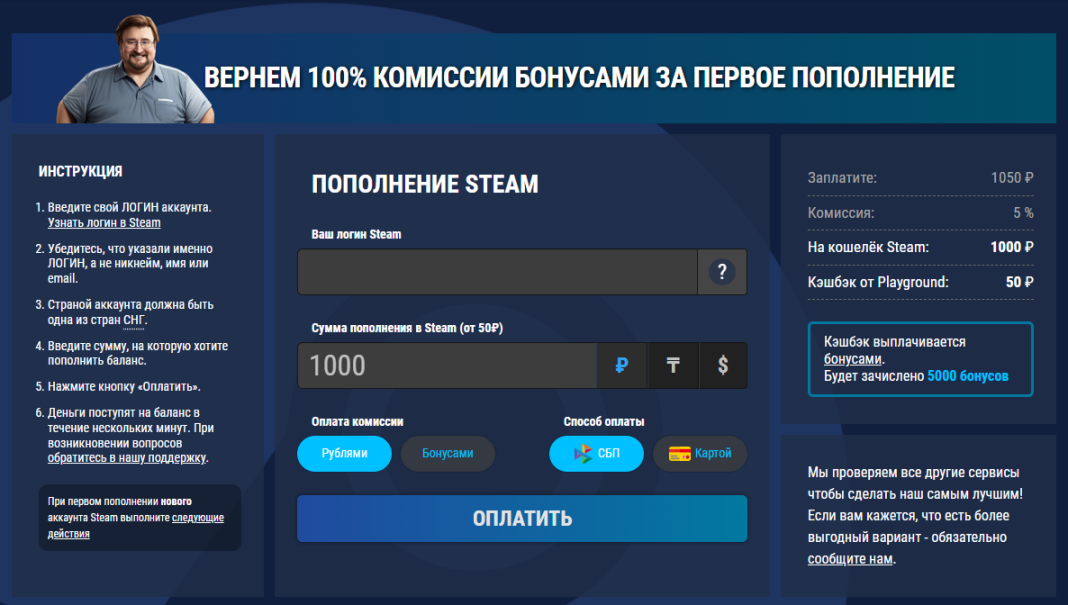Image resolution: width=1068 pixels, height=605 pixels.
Task: Click instruction step 2 about ЛОГИН, not никнейм
Action: 125,264
